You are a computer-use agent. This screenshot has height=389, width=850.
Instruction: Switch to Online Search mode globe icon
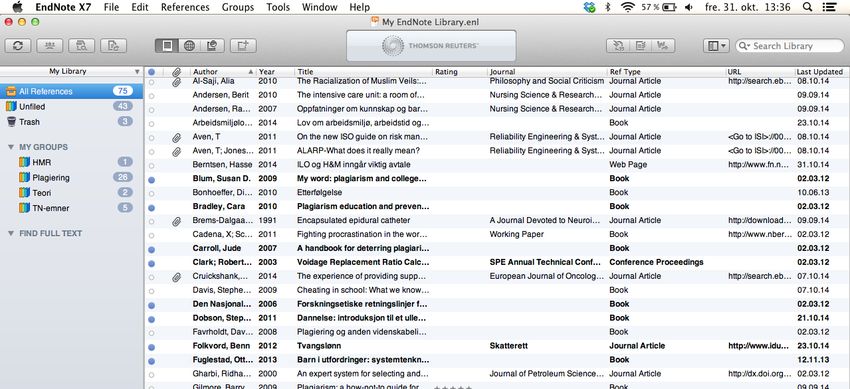coord(189,46)
